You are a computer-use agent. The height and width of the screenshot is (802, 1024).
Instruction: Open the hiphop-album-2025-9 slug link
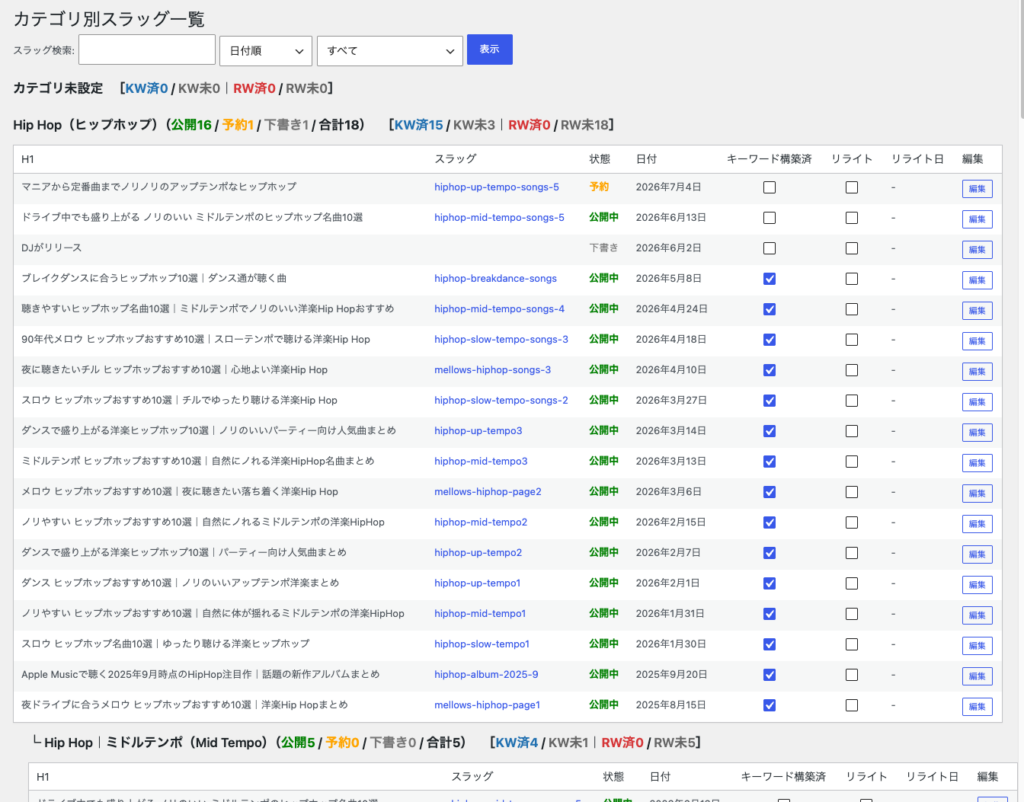(486, 675)
